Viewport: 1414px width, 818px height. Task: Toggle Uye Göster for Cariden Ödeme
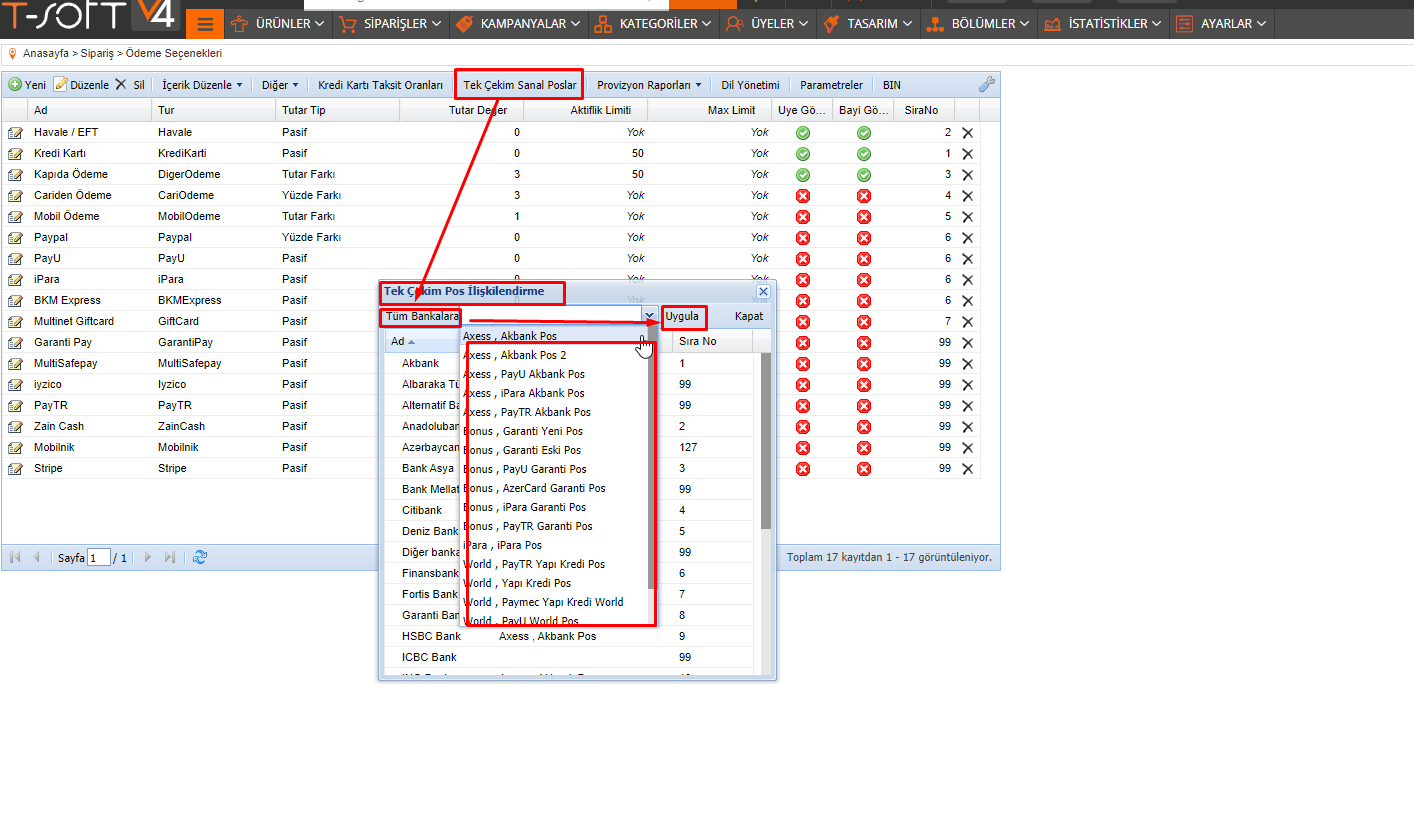point(802,195)
